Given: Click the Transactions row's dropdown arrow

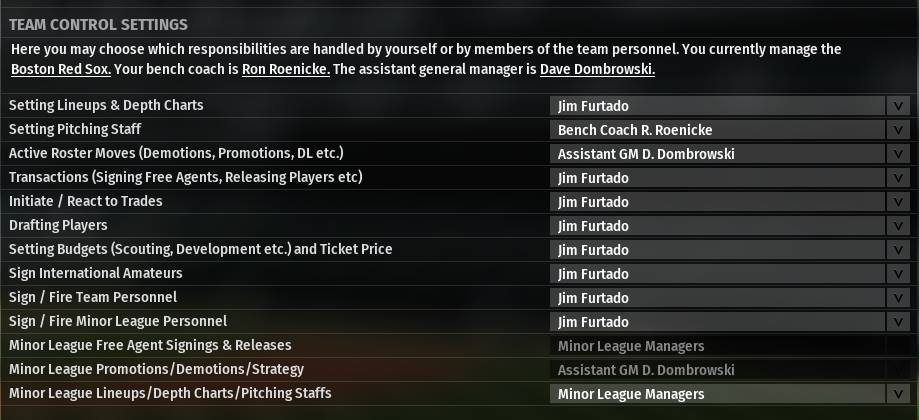Looking at the screenshot, I should 897,178.
